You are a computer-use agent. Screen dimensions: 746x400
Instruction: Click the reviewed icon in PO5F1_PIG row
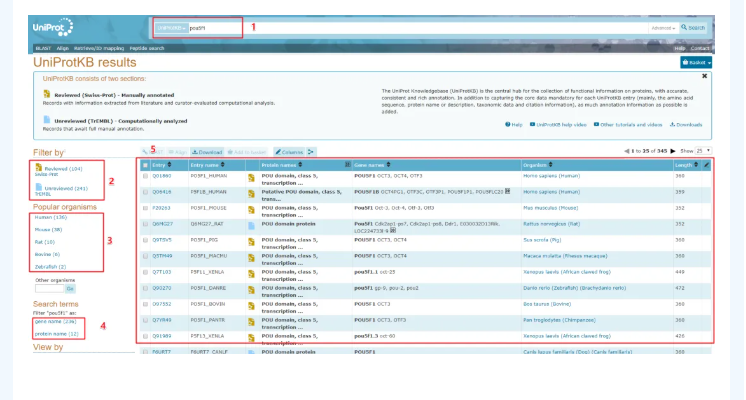tap(251, 242)
